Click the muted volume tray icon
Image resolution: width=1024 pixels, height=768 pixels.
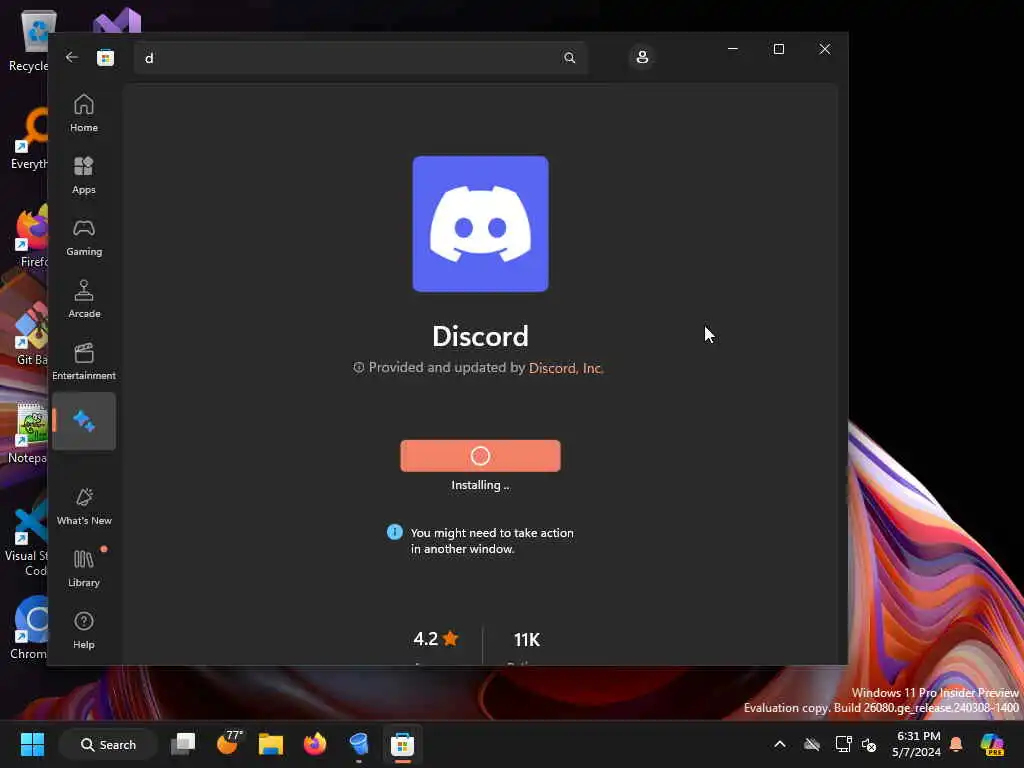[x=869, y=744]
